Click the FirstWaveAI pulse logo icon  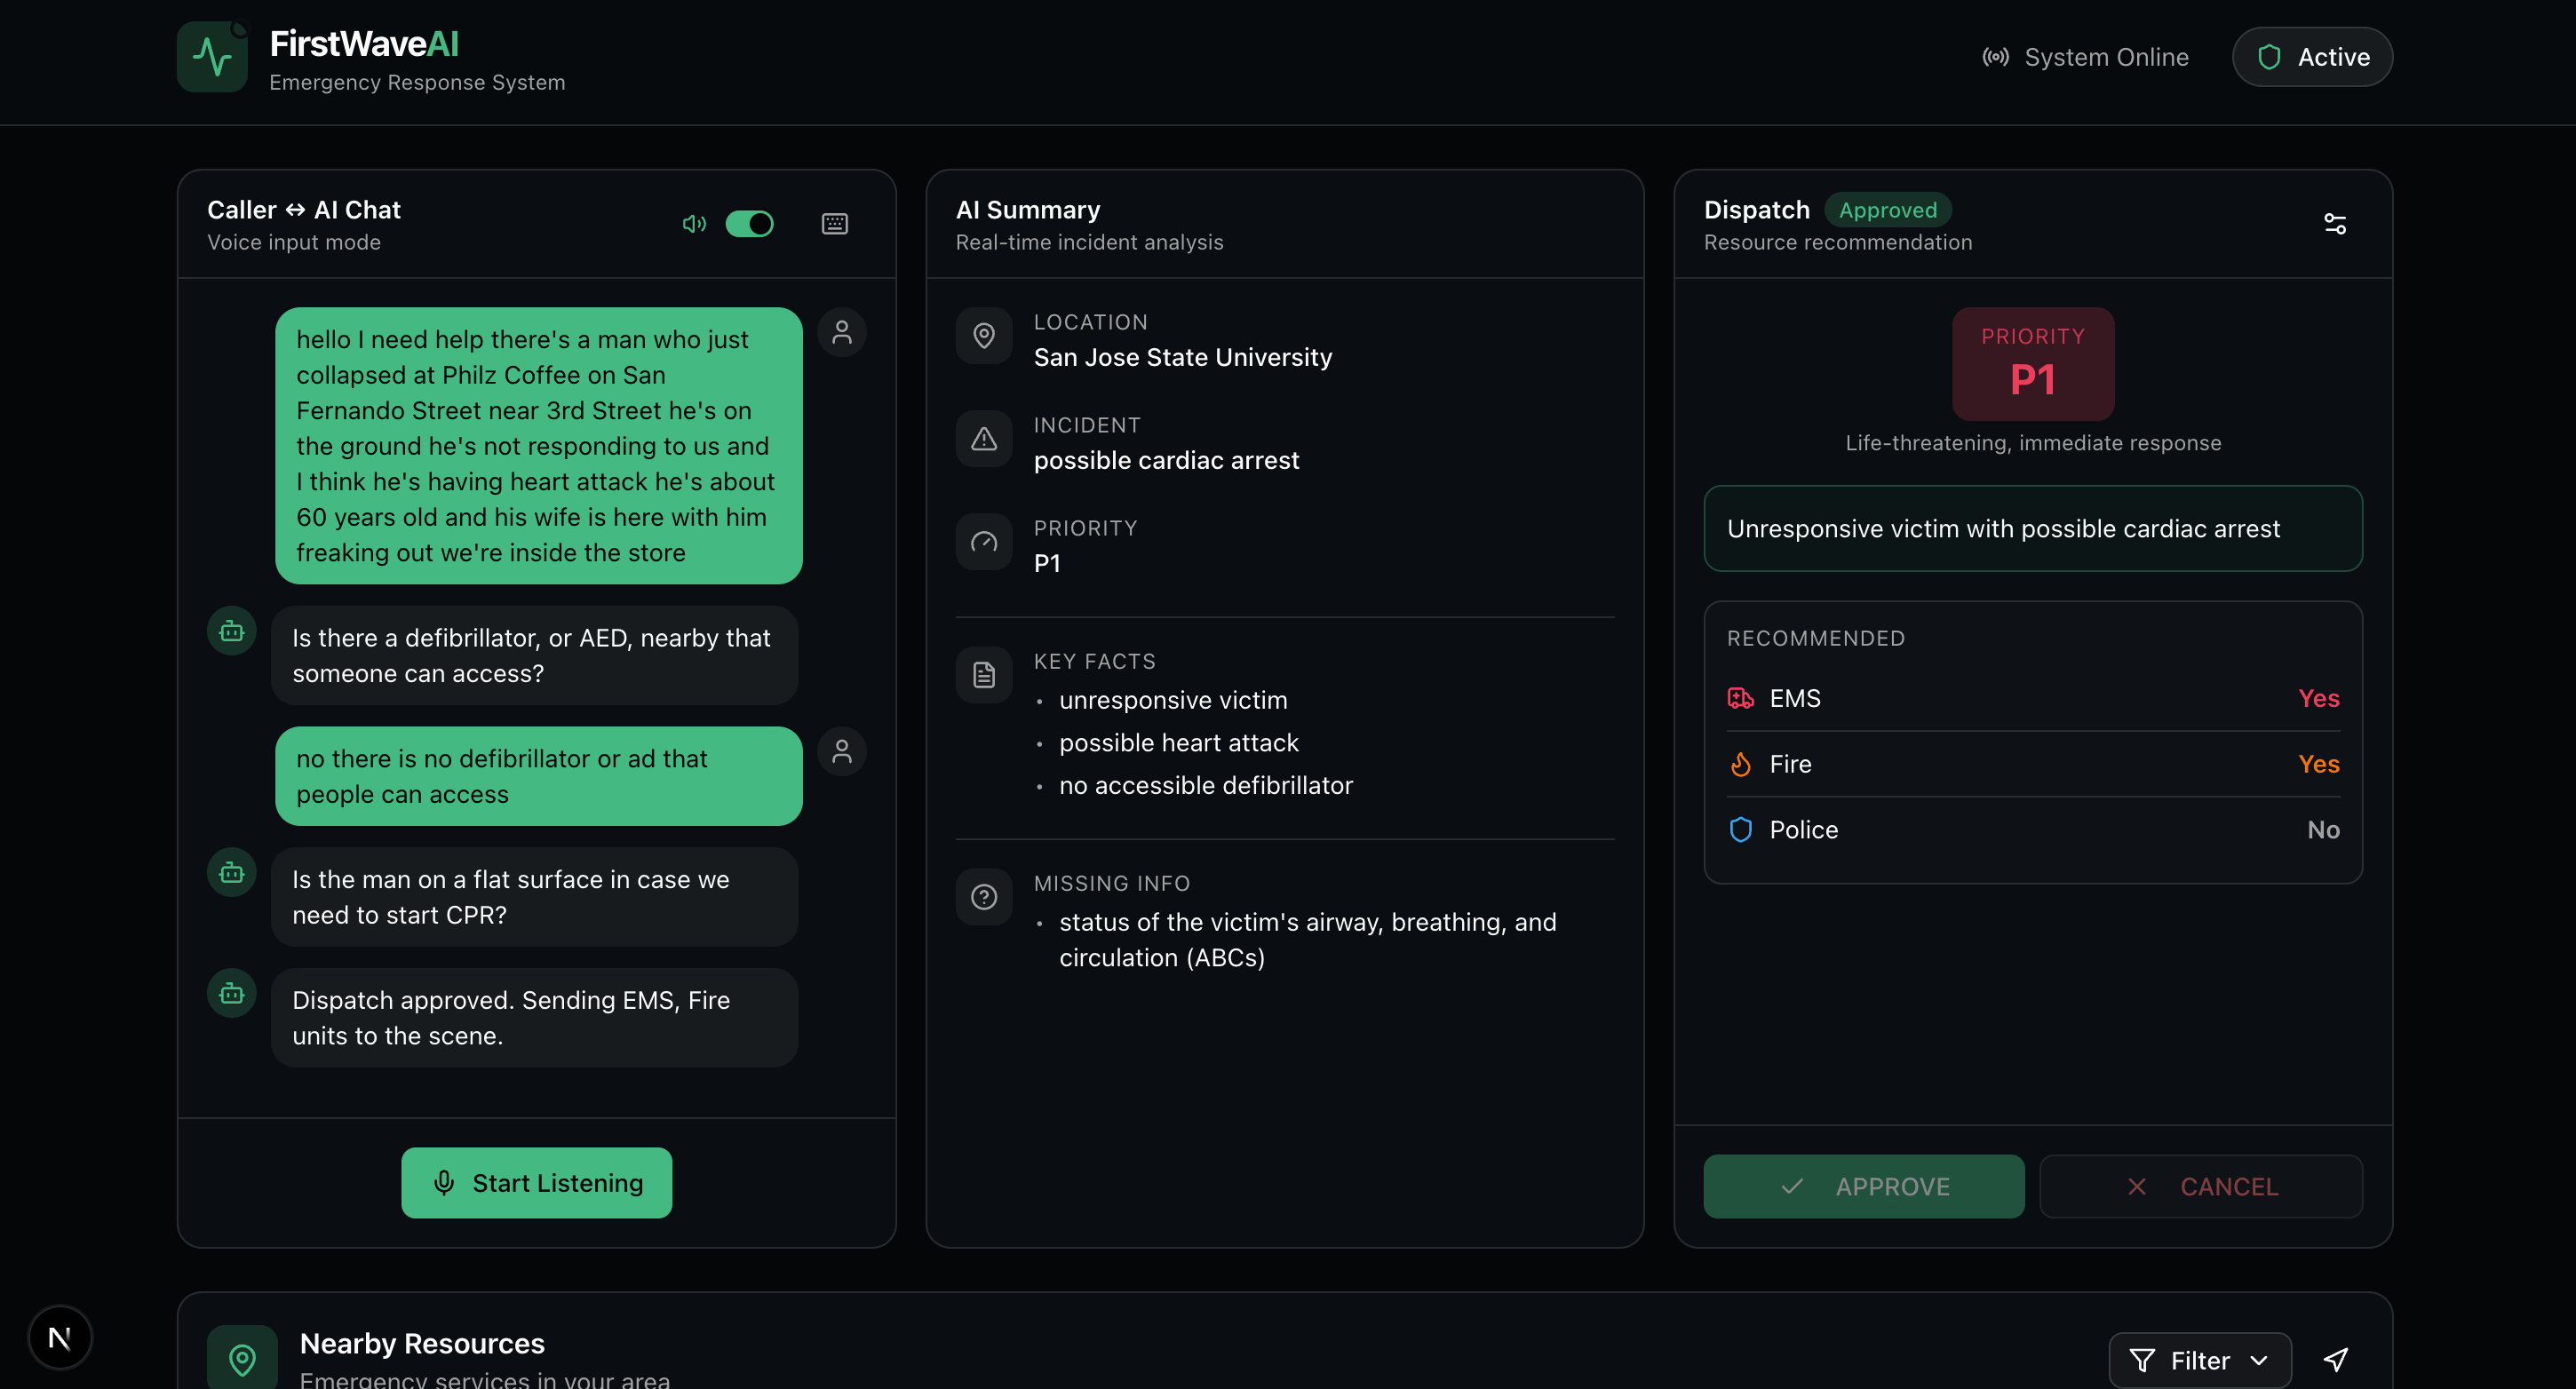[x=212, y=57]
